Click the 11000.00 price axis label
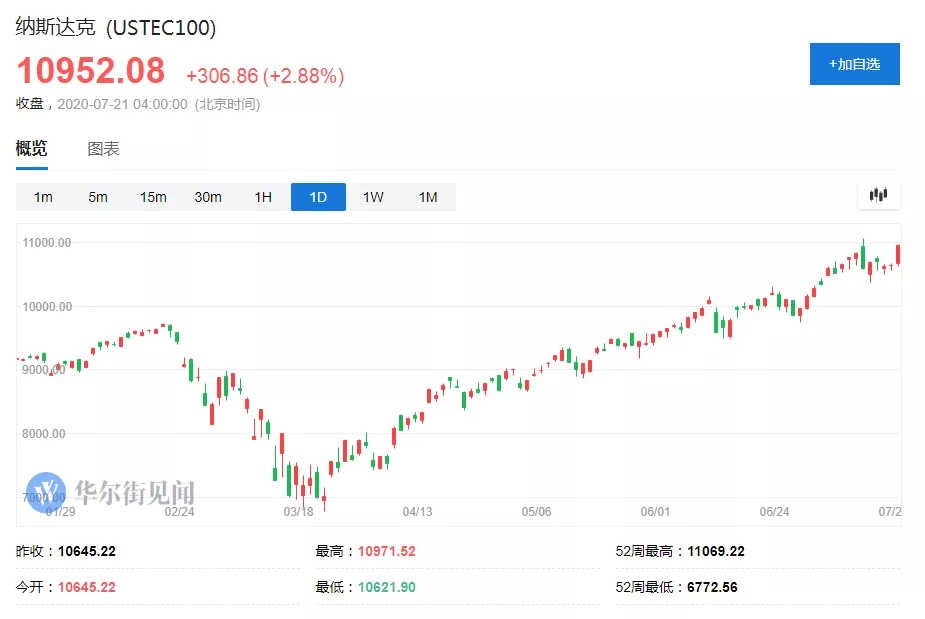 click(x=47, y=243)
